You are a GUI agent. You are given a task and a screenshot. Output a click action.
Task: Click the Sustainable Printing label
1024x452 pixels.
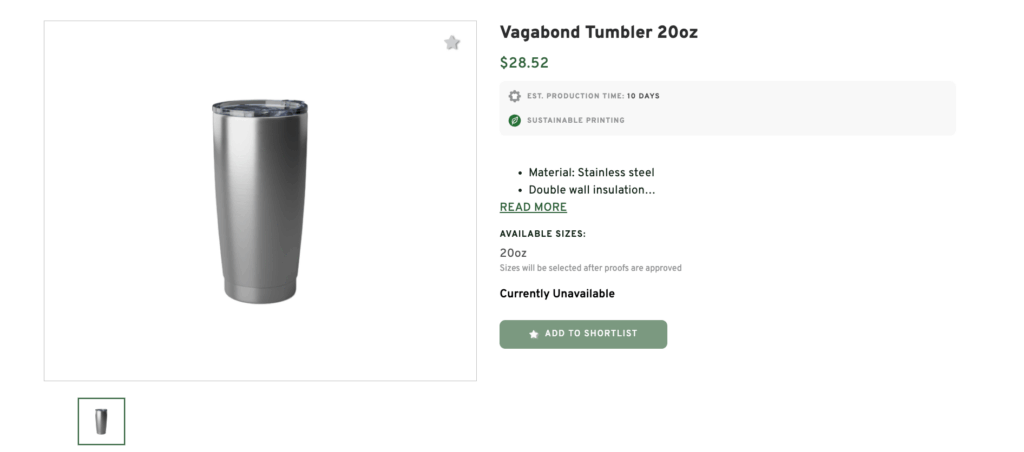(575, 120)
